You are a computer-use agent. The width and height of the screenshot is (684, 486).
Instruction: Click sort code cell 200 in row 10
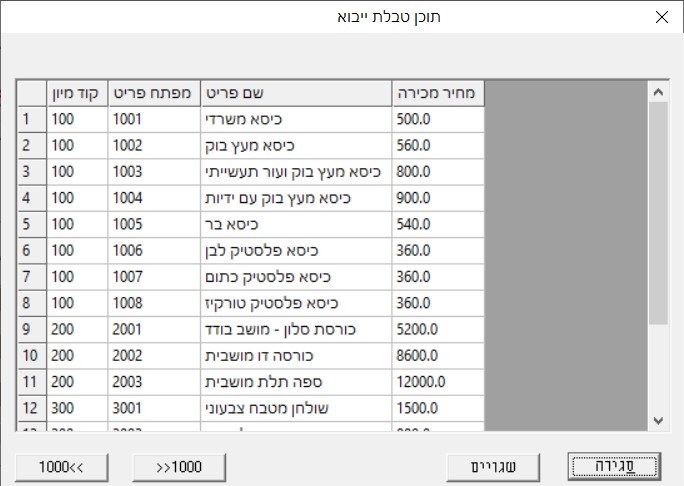click(x=77, y=356)
